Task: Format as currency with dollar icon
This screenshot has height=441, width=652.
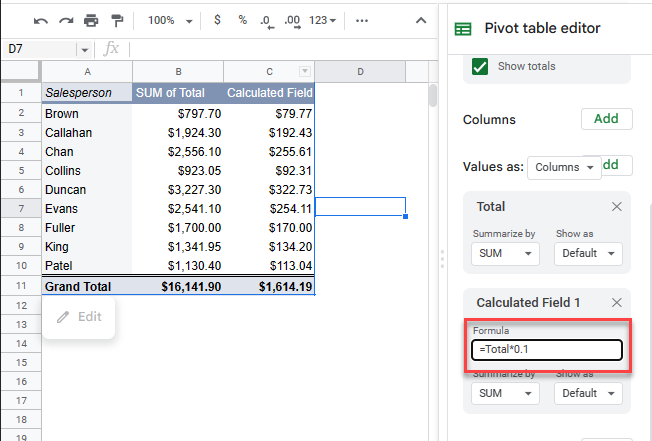Action: tap(218, 20)
